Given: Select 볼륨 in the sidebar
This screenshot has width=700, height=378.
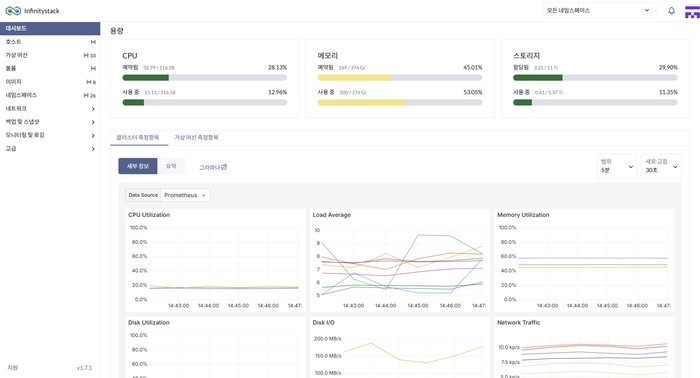Looking at the screenshot, I should coord(50,68).
